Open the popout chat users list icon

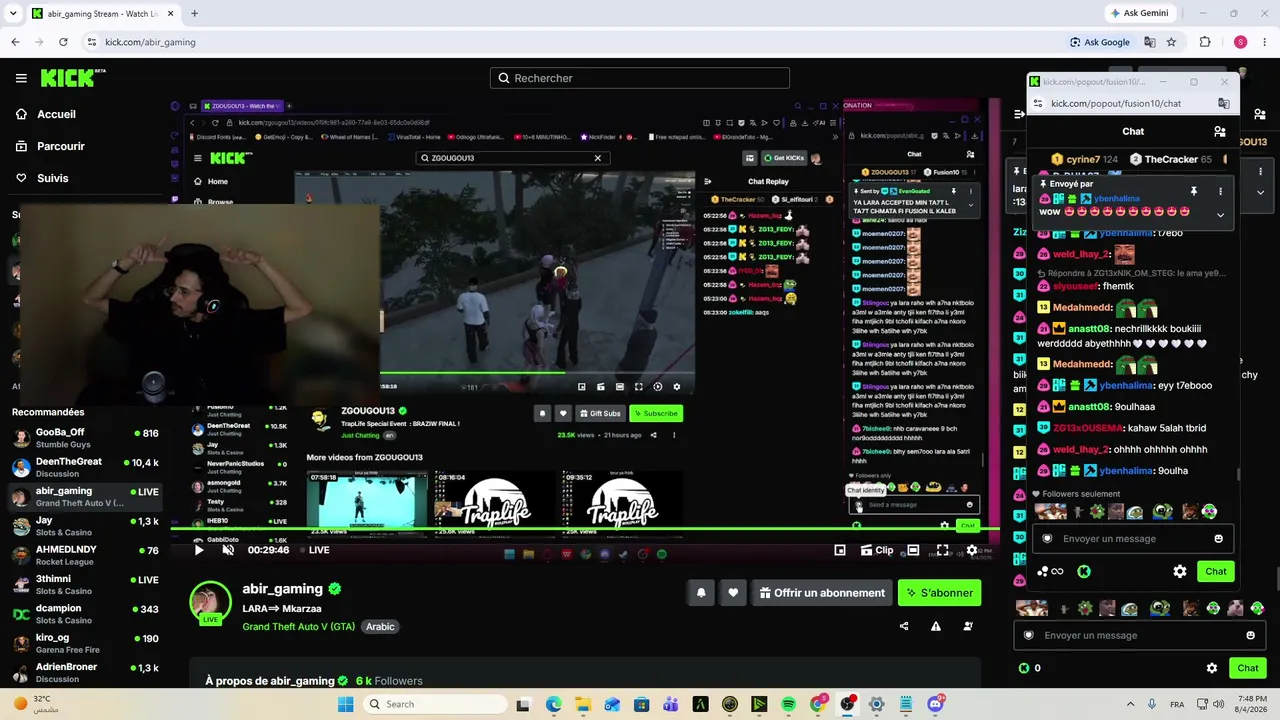[x=1219, y=131]
